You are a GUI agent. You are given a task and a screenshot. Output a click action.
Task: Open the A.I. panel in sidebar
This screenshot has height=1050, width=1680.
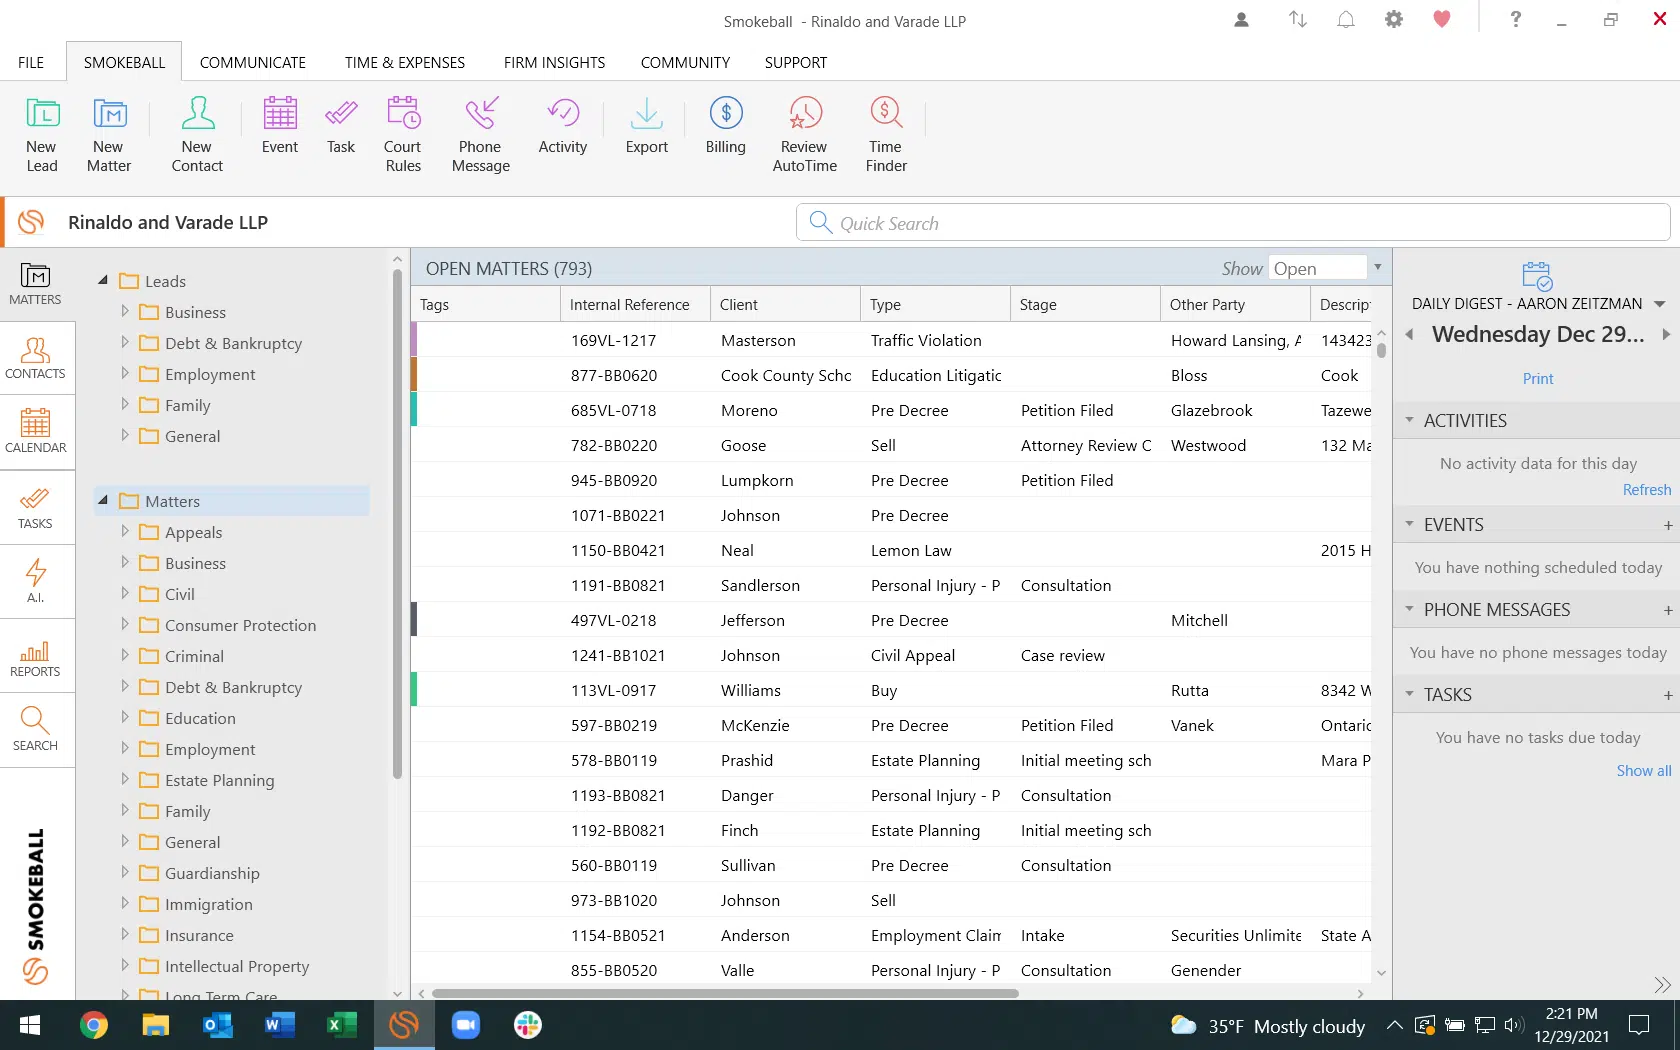35,581
